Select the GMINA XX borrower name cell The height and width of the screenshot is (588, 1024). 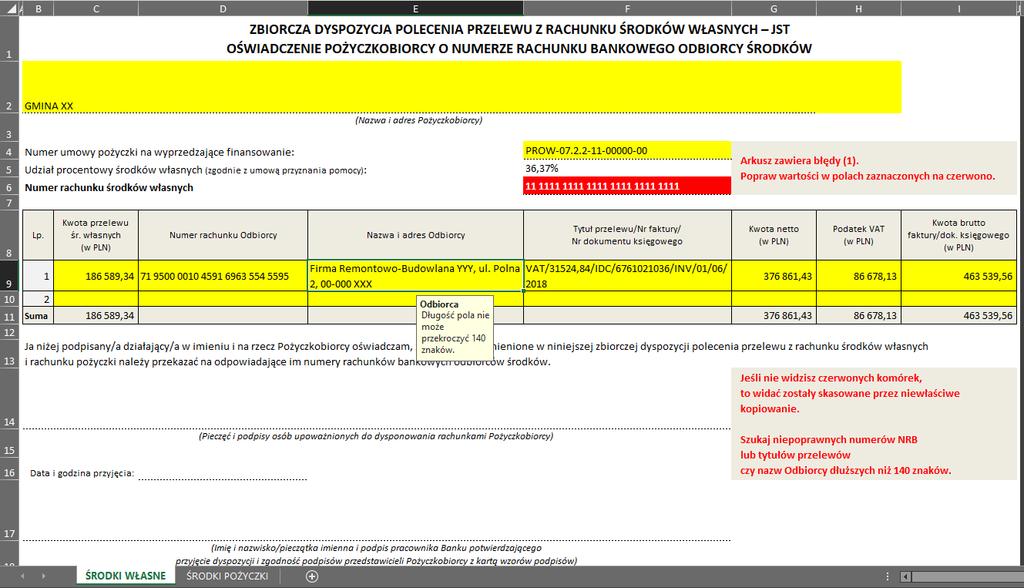pyautogui.click(x=462, y=88)
